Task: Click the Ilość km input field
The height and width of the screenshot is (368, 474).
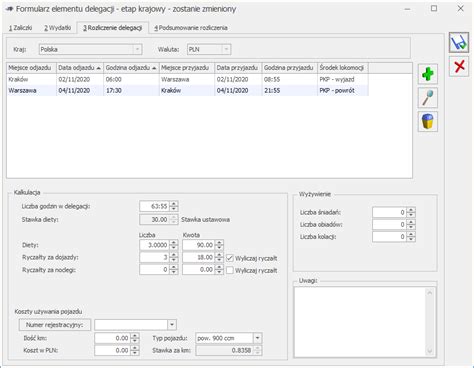Action: click(112, 338)
